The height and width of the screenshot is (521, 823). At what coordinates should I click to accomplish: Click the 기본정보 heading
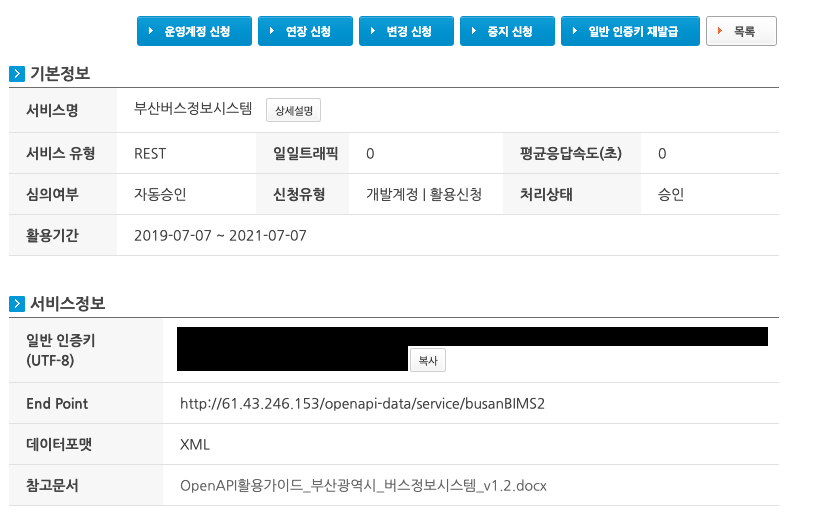(x=60, y=74)
